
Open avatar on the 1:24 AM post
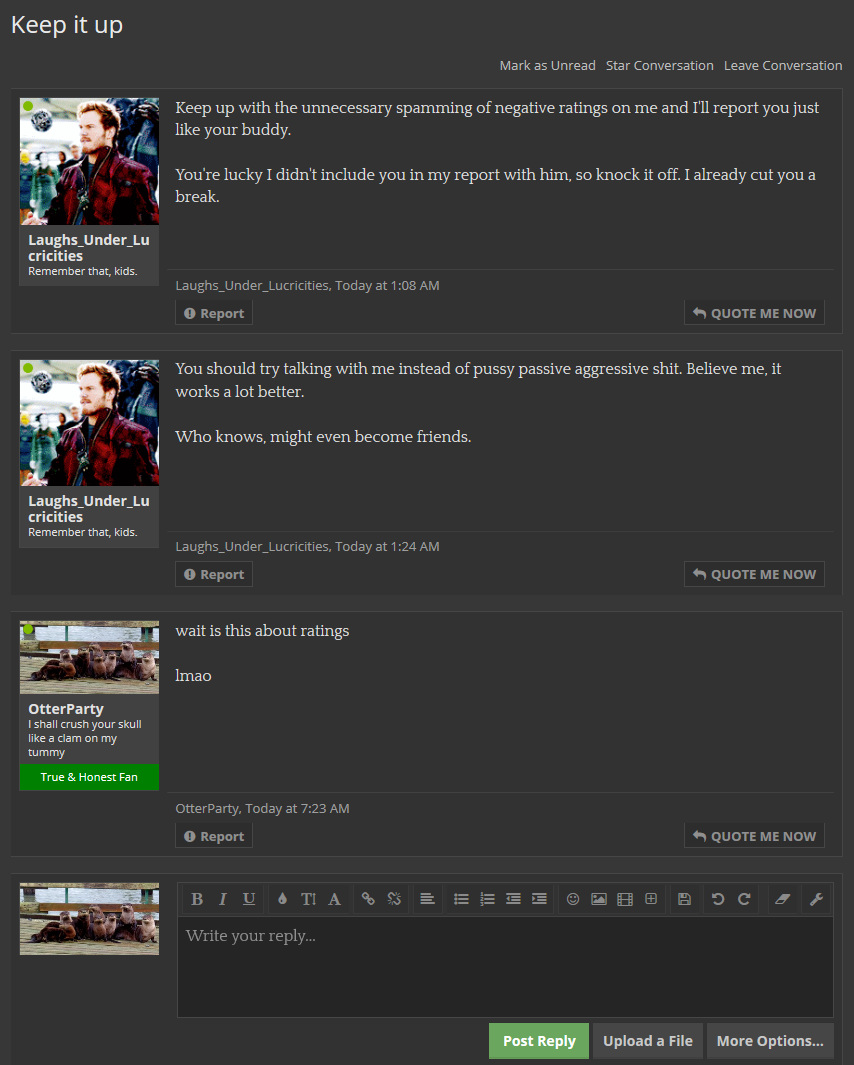[90, 422]
